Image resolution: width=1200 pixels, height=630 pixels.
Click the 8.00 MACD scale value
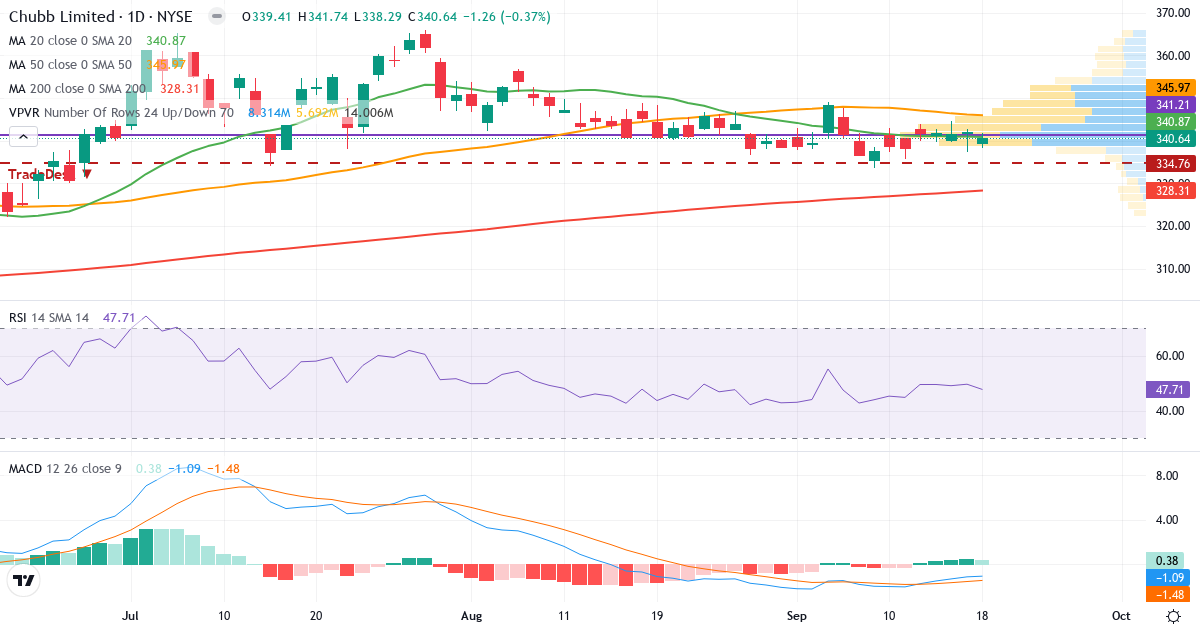click(1167, 476)
